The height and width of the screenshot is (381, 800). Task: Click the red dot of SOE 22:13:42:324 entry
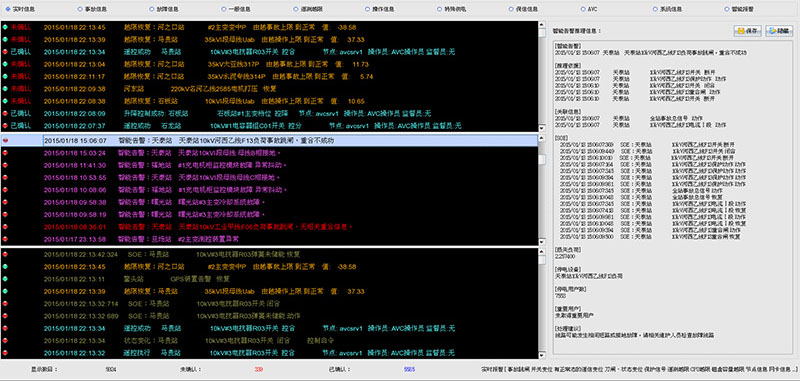[x=5, y=254]
